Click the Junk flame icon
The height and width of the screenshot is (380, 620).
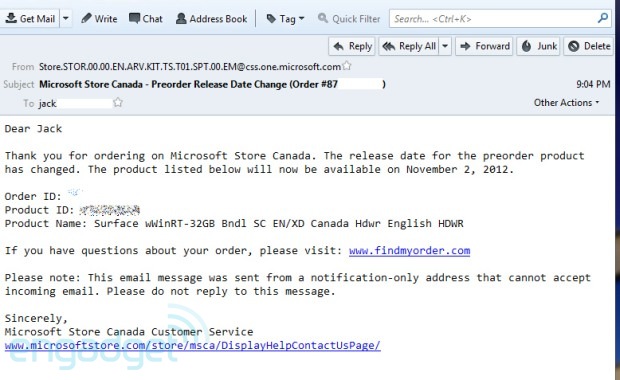coord(526,46)
